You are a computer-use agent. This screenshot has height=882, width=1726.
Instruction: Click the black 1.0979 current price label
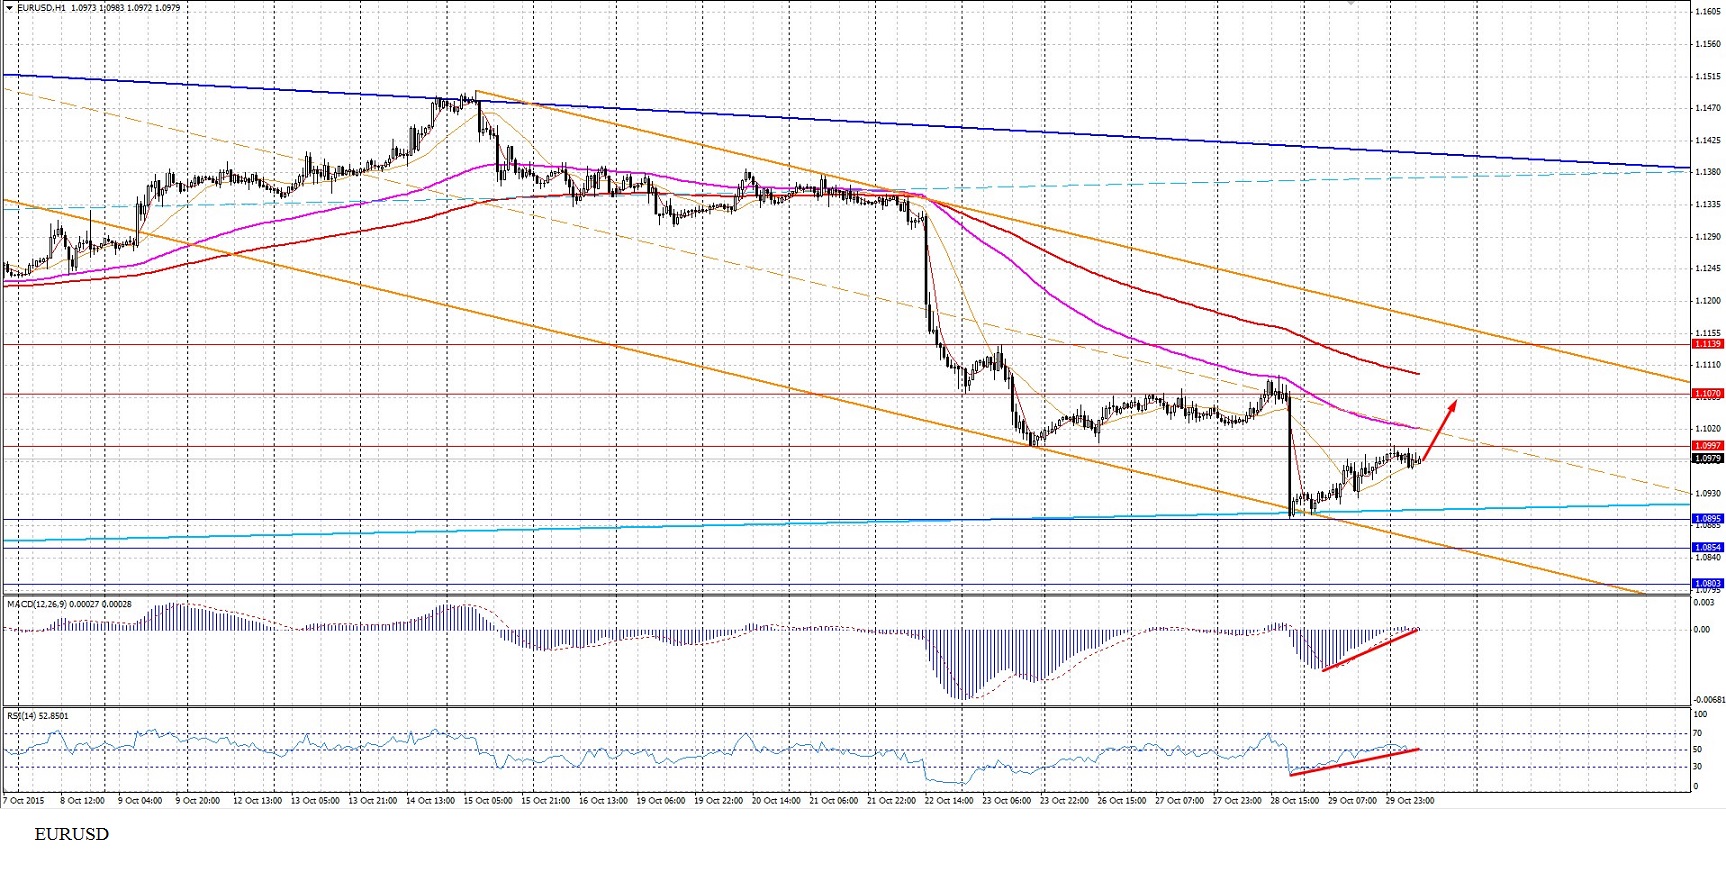(x=1707, y=459)
